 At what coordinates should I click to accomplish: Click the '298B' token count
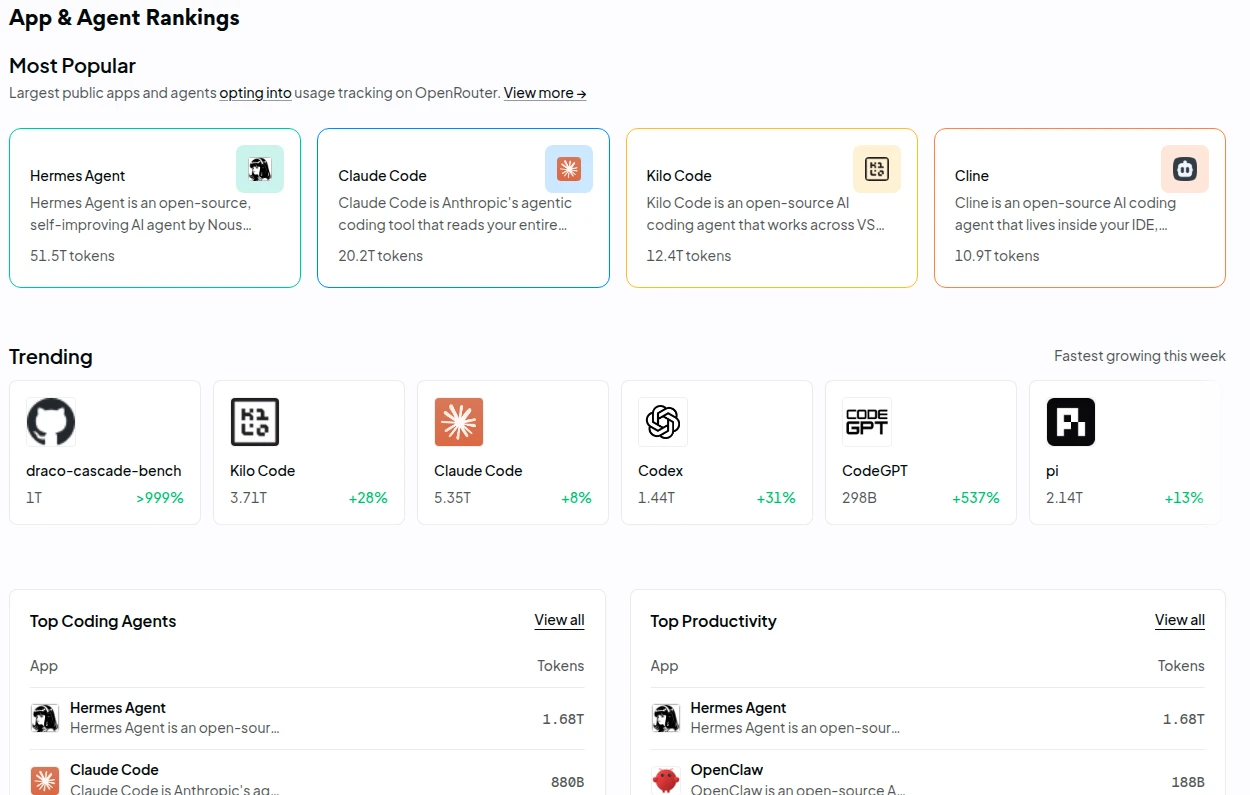click(859, 498)
